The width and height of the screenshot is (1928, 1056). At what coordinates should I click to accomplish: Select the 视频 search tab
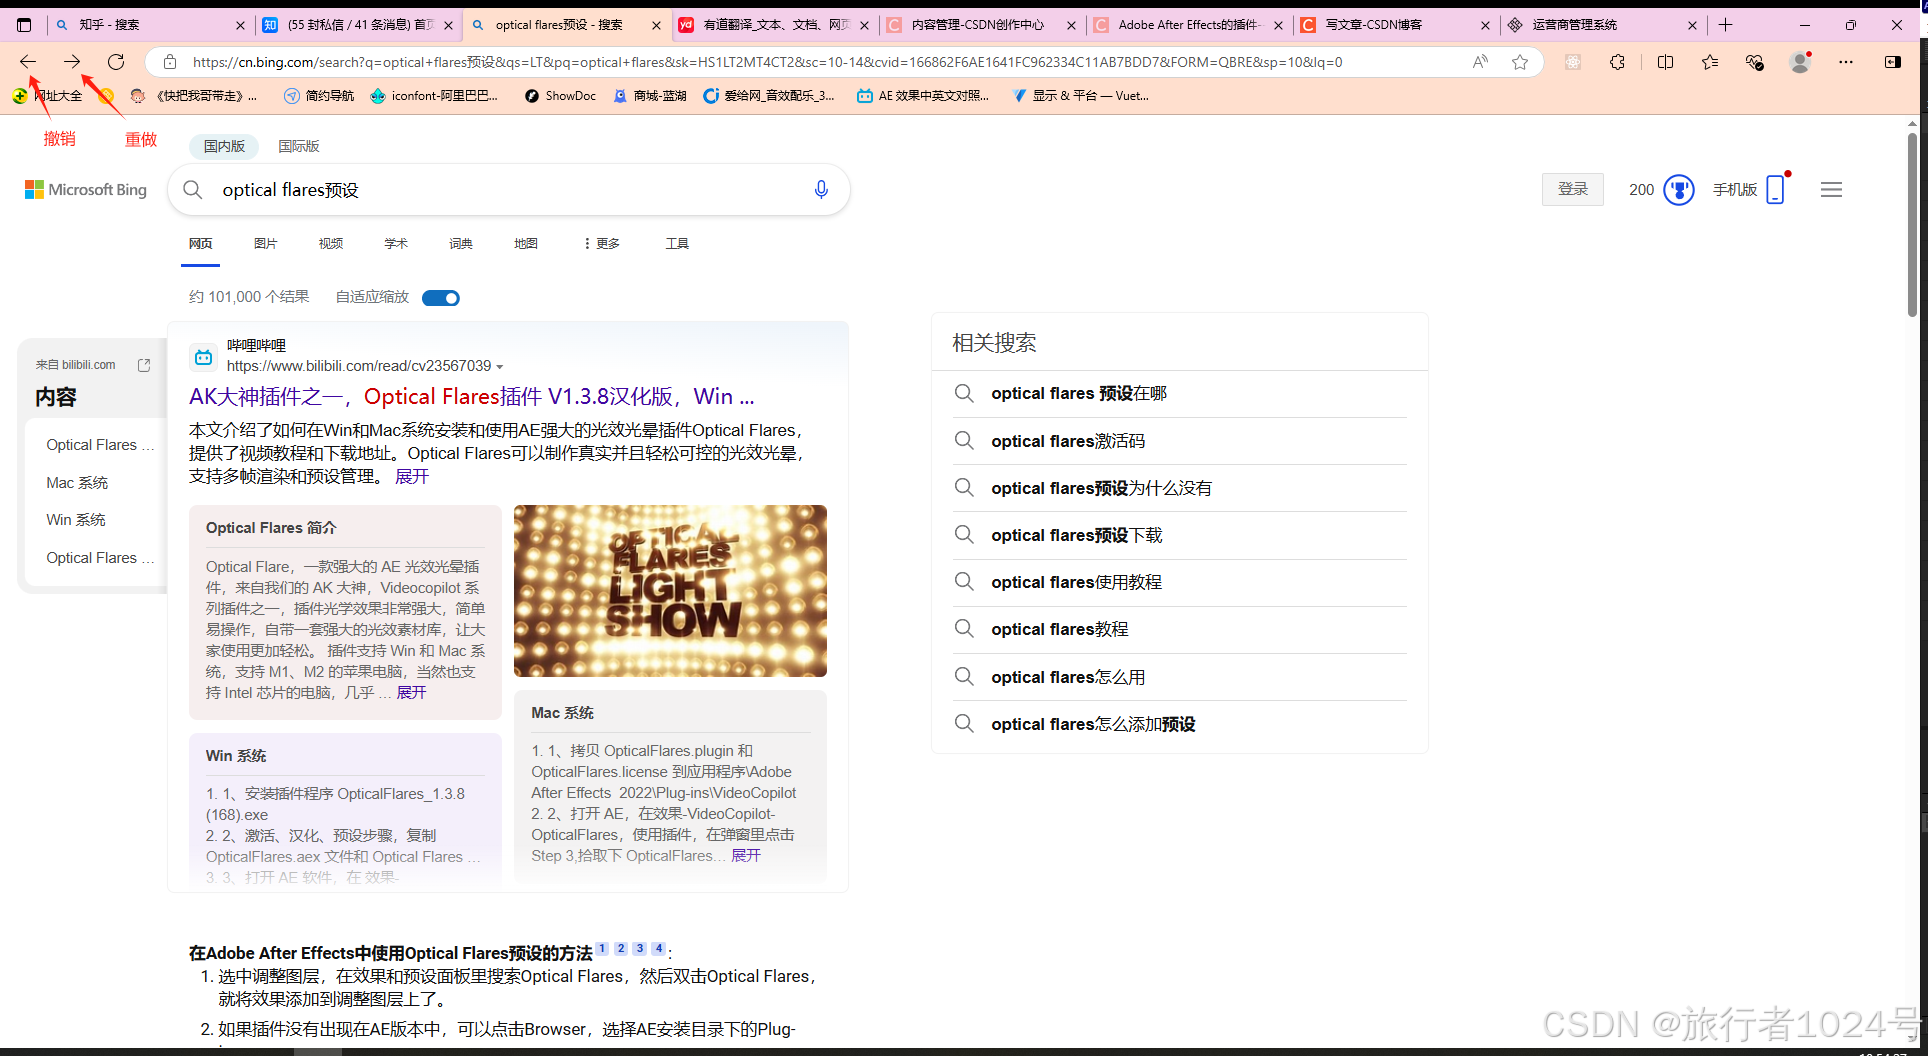[331, 244]
